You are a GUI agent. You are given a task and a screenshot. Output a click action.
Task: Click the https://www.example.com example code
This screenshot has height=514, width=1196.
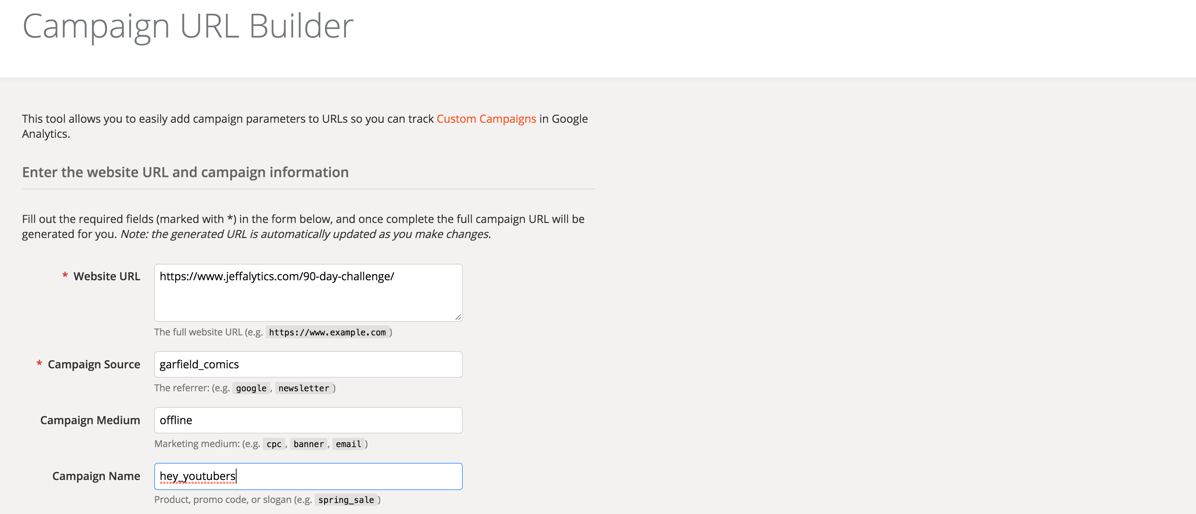(x=328, y=332)
